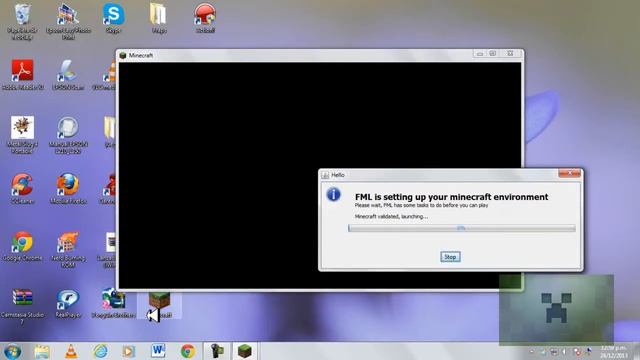Click the 'Minecraft validated, launching...' status text
The width and height of the screenshot is (640, 360).
(x=391, y=217)
